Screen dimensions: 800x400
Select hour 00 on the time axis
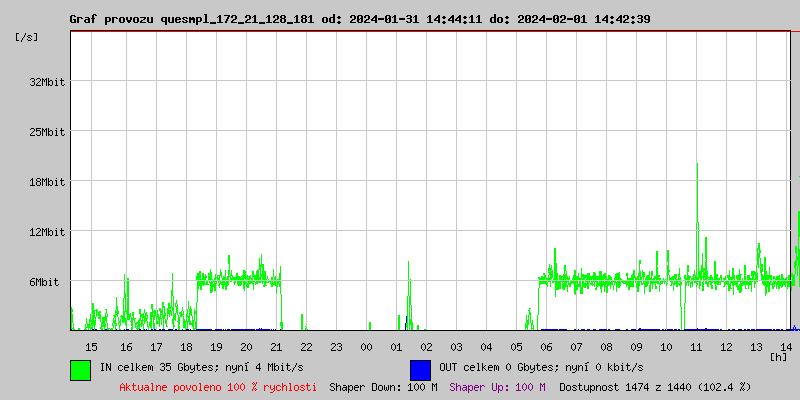click(x=366, y=346)
